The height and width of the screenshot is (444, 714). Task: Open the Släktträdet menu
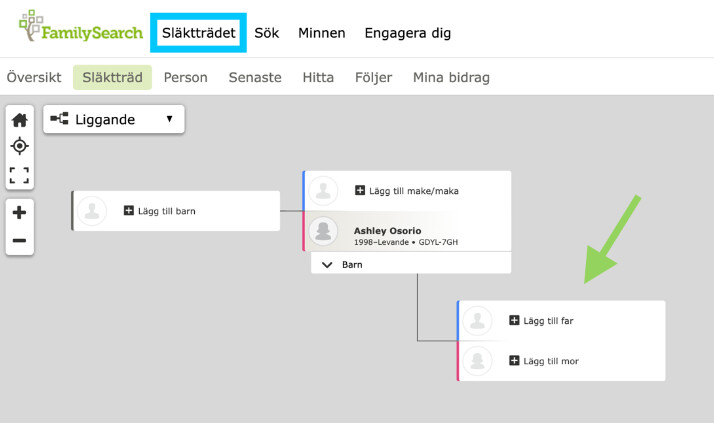pos(199,33)
